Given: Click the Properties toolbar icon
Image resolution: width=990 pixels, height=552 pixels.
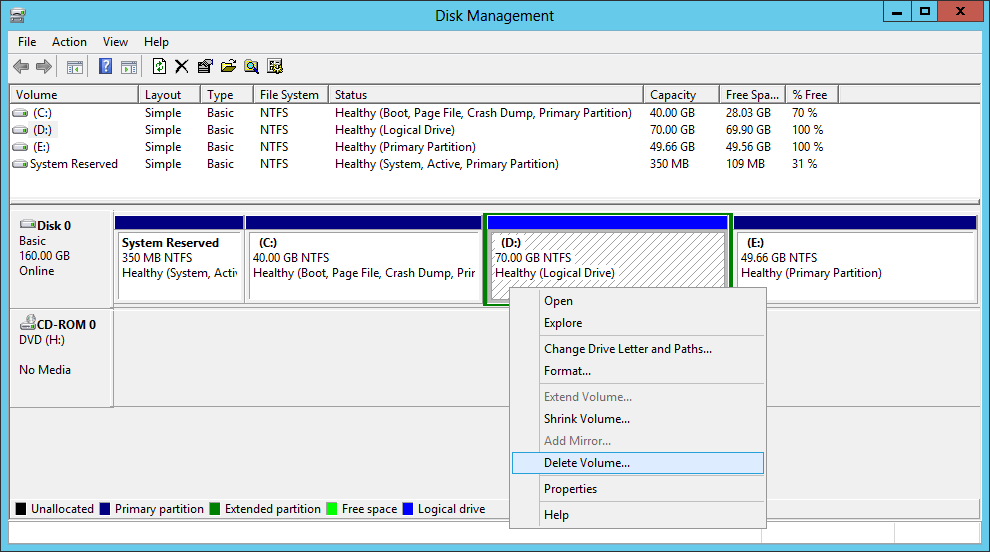Looking at the screenshot, I should coord(205,66).
